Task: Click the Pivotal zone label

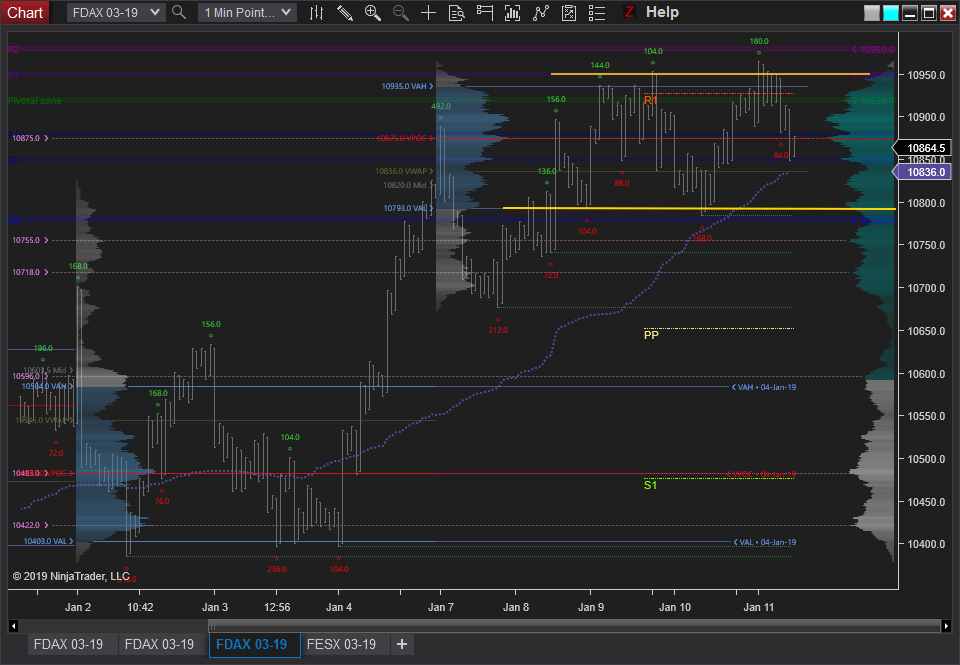Action: click(x=35, y=100)
